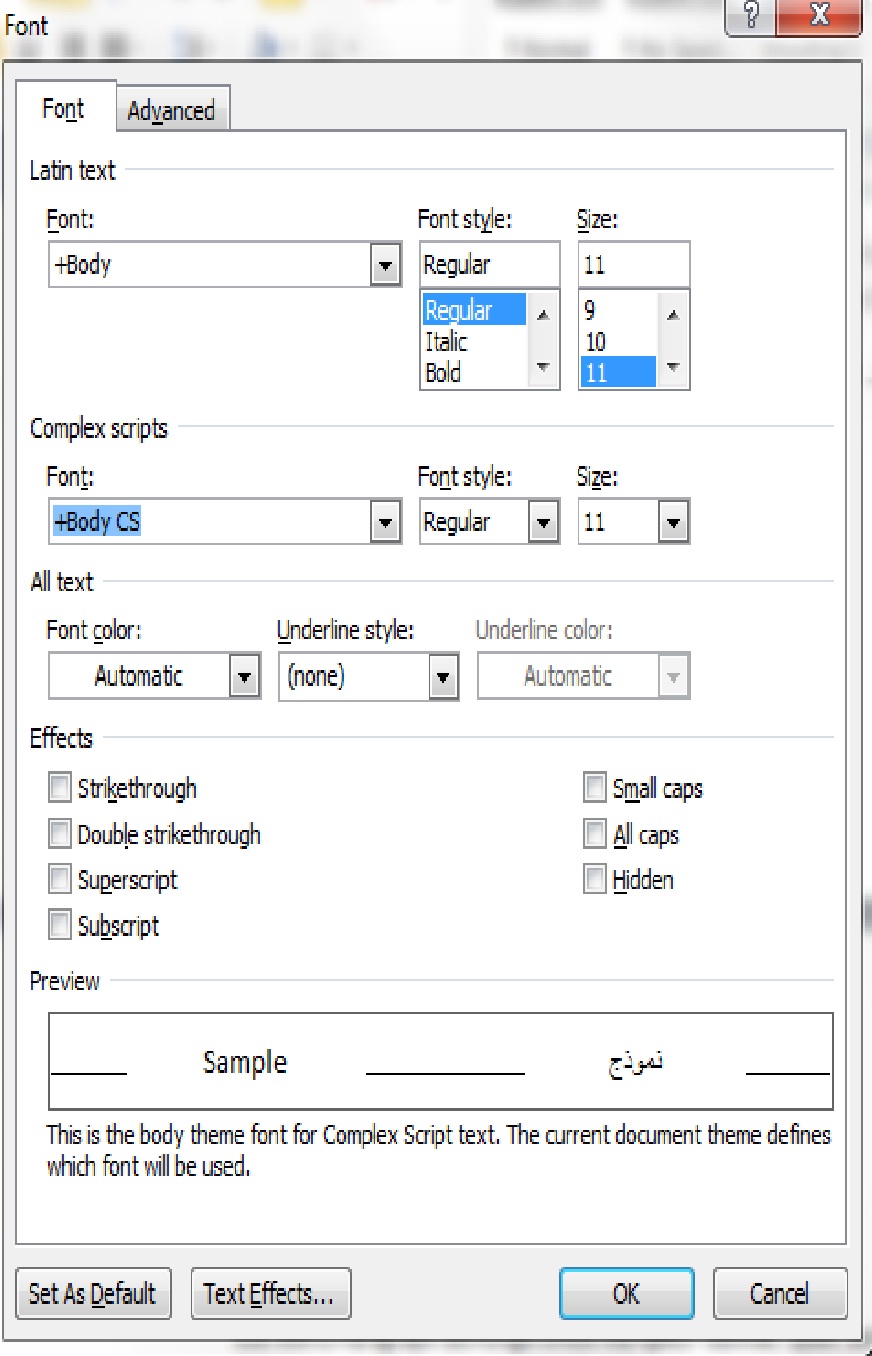Enable the Strikethrough checkbox
The height and width of the screenshot is (1356, 872).
click(x=61, y=788)
